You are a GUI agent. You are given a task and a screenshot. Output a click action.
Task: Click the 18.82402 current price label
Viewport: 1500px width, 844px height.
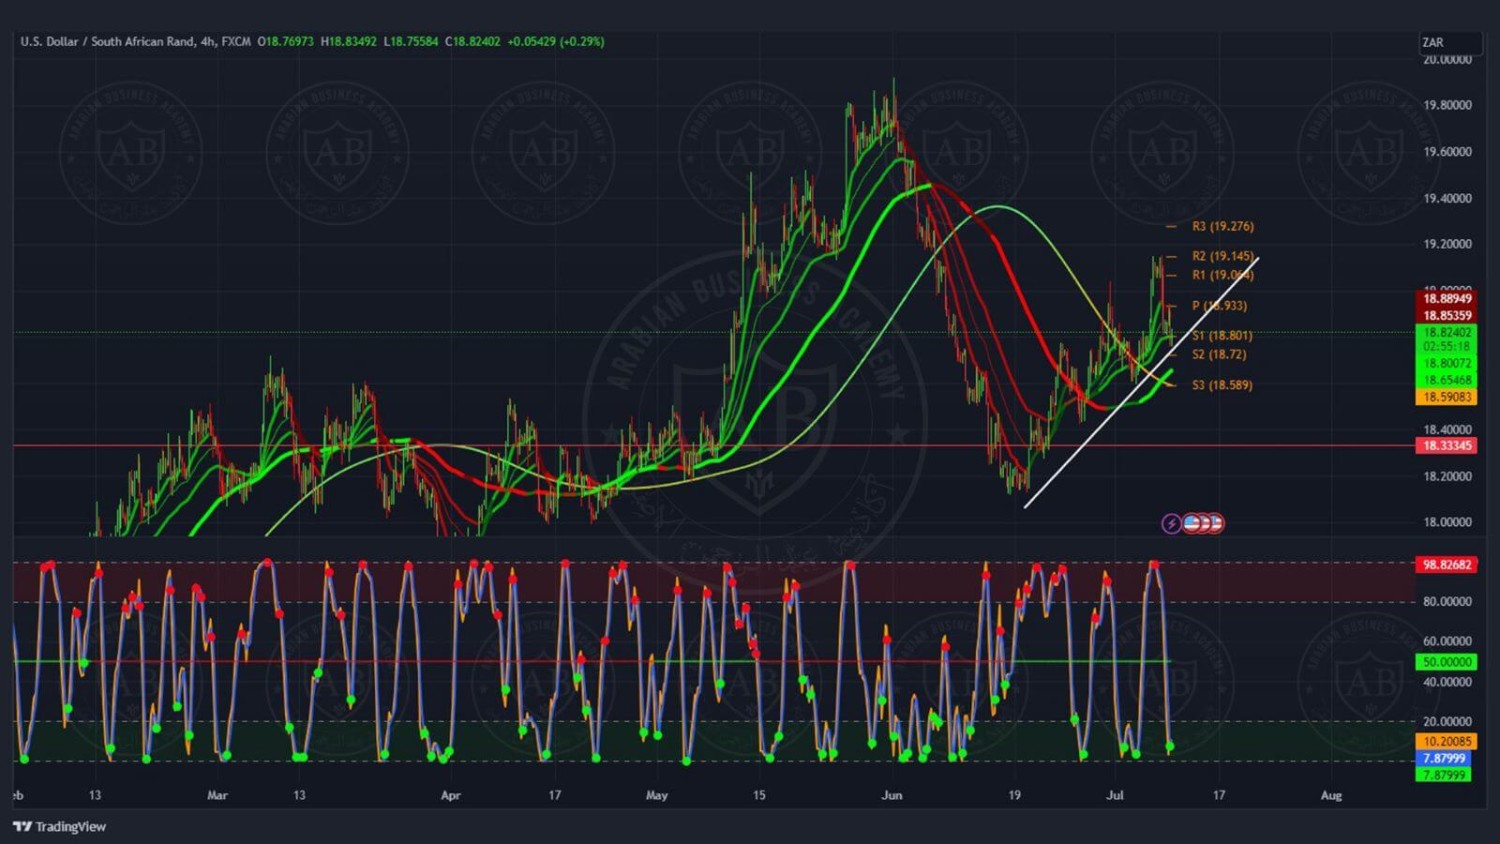(x=1446, y=332)
